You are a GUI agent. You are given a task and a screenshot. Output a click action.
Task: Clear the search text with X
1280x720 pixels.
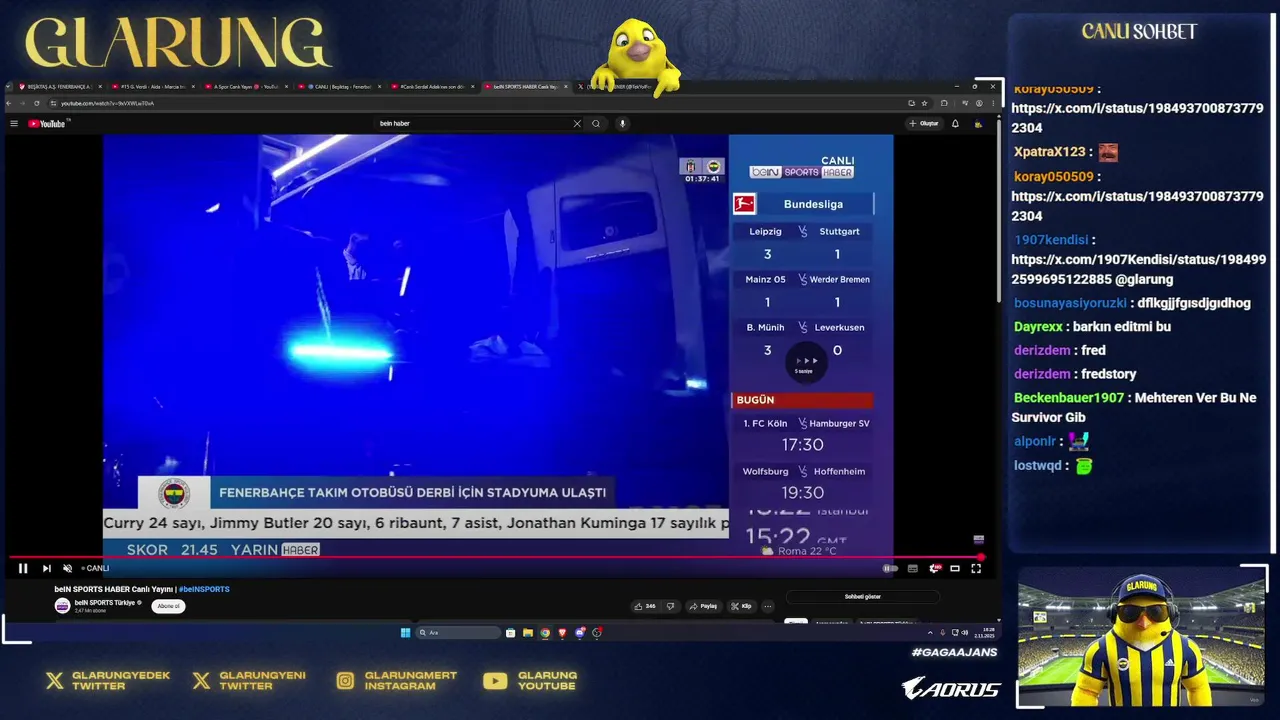576,124
